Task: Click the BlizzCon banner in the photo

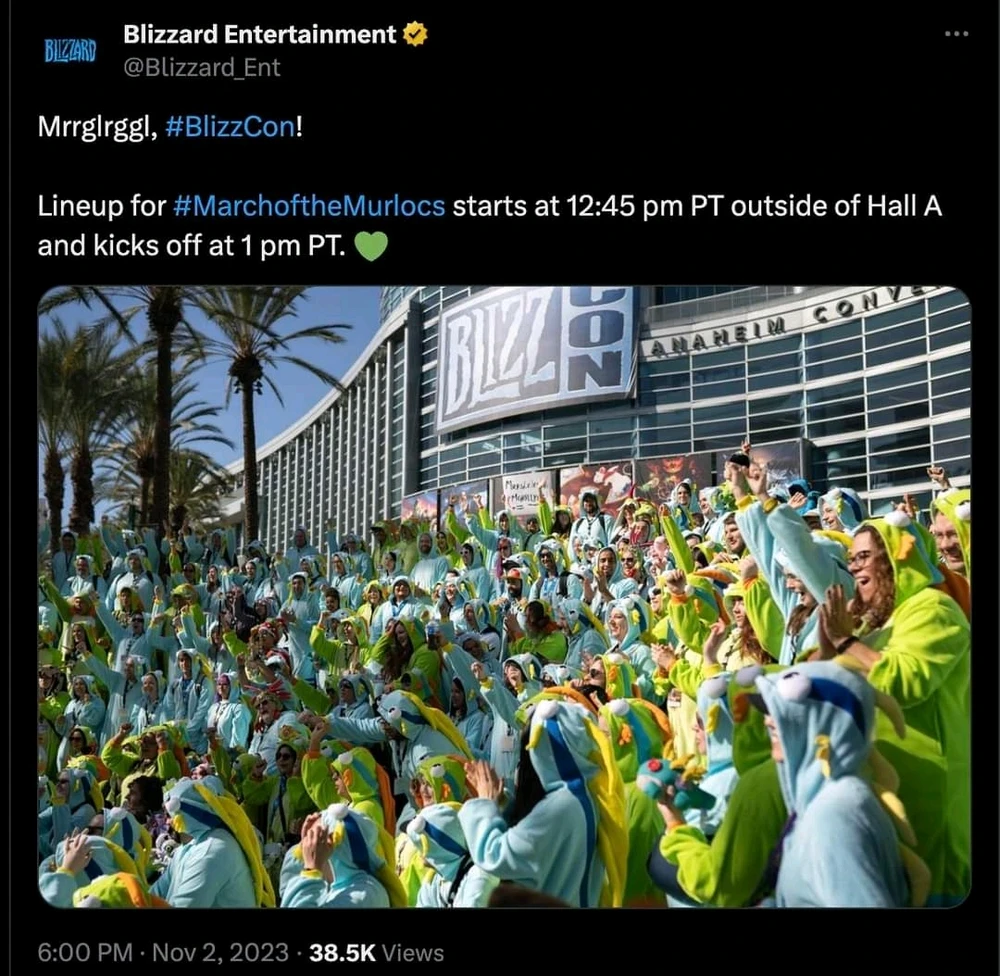Action: pos(536,357)
